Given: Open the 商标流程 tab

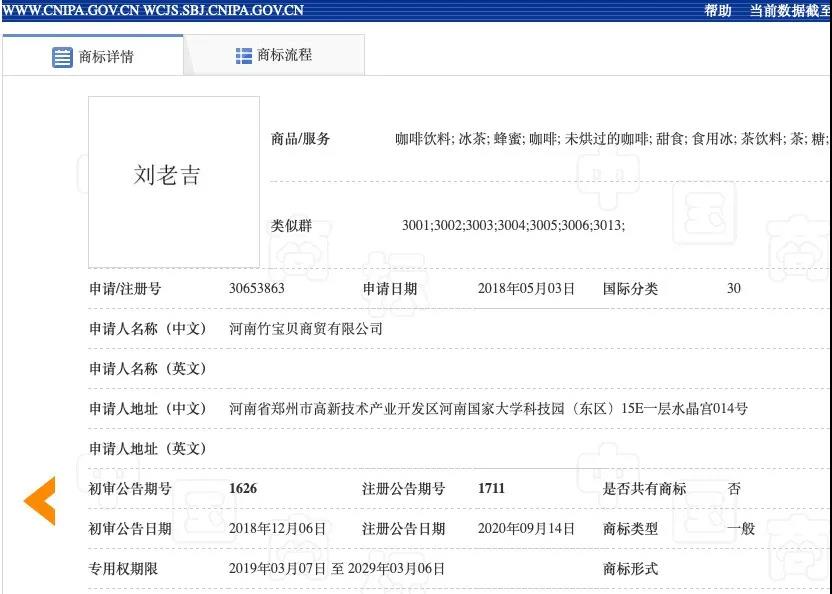Looking at the screenshot, I should pyautogui.click(x=274, y=55).
